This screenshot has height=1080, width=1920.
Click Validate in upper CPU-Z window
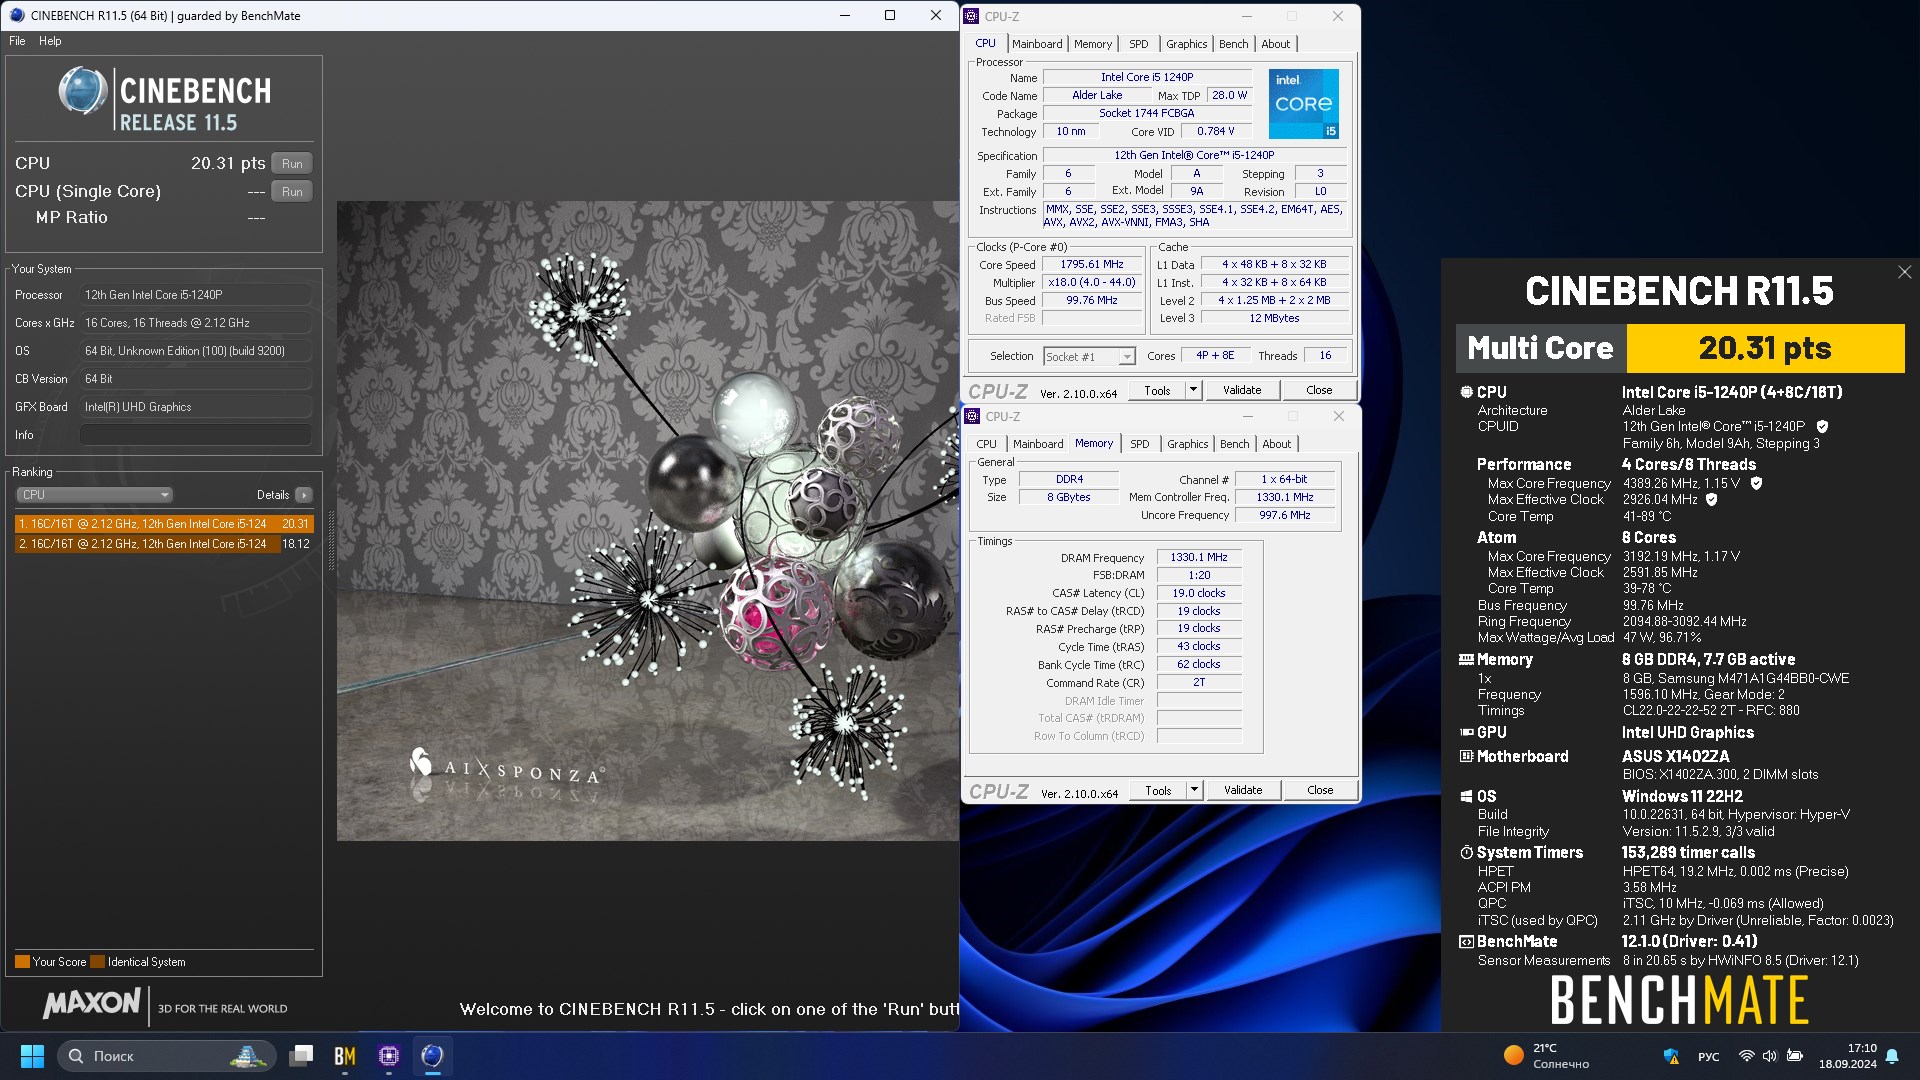(x=1242, y=390)
